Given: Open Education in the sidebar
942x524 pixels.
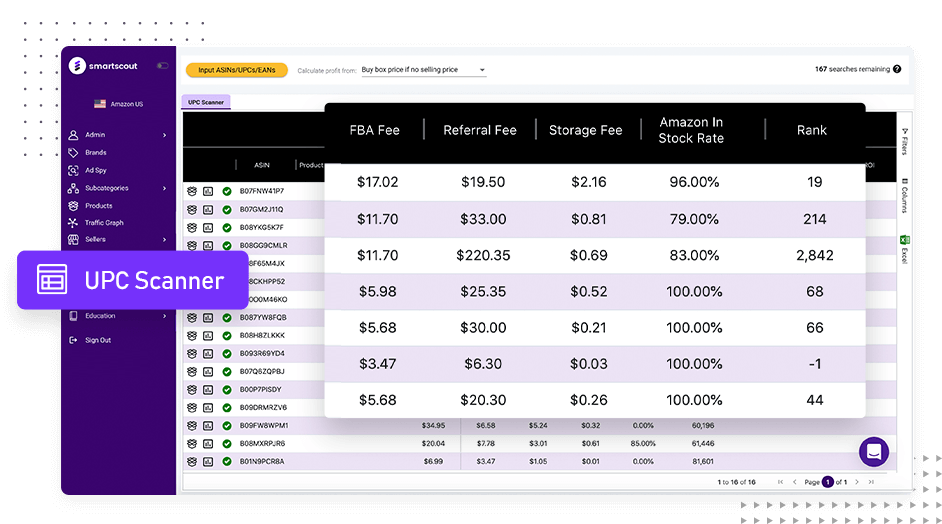Looking at the screenshot, I should 100,315.
